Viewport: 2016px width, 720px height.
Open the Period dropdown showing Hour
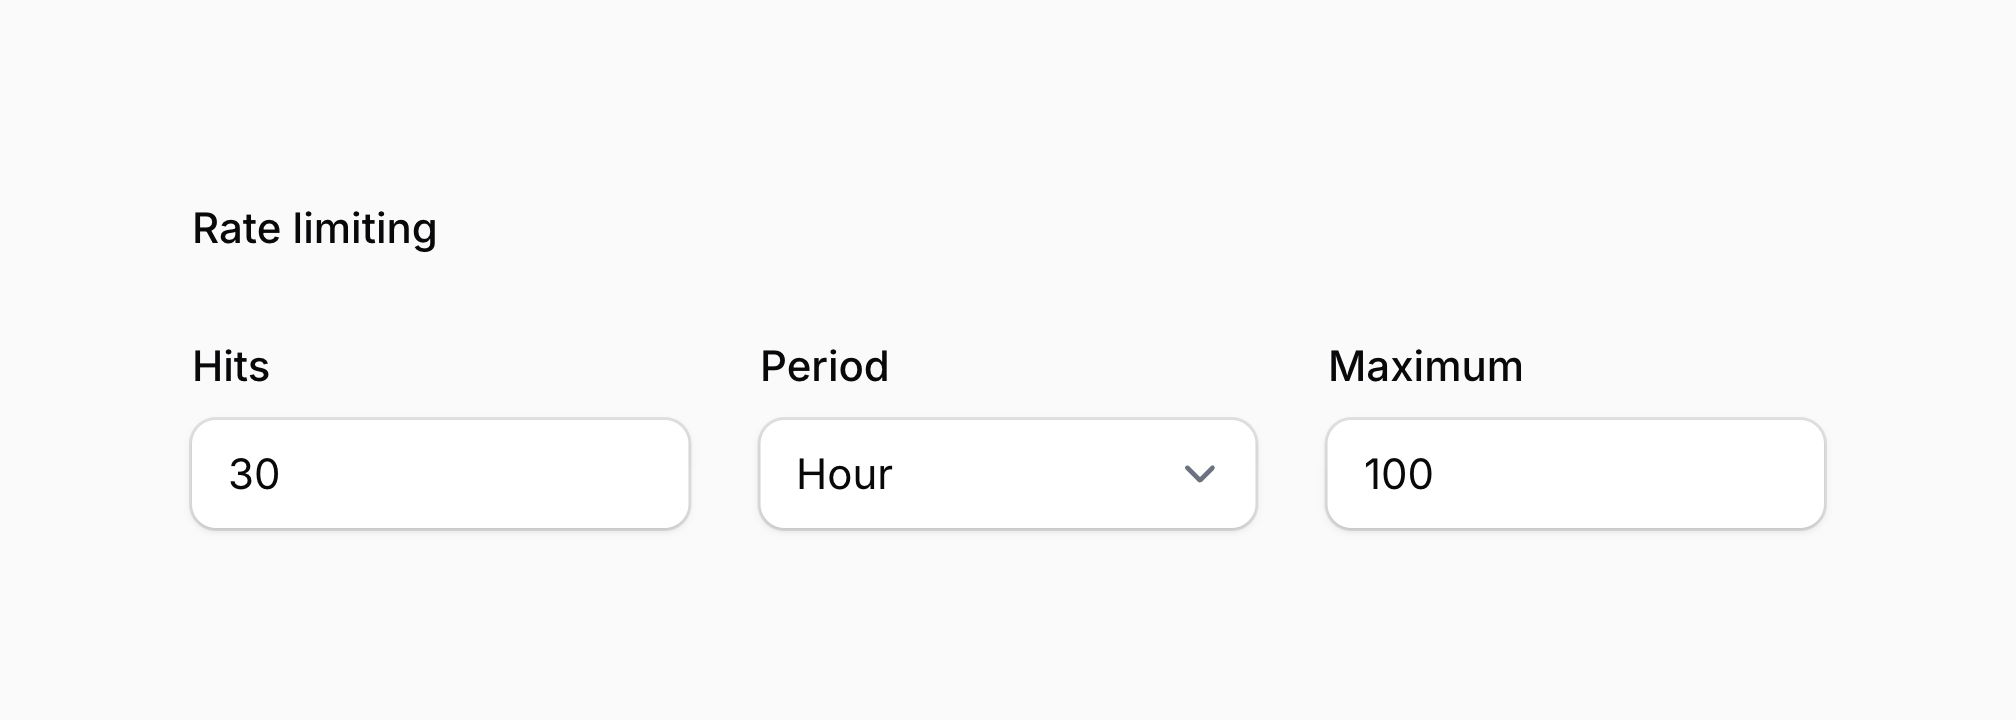pos(1007,474)
